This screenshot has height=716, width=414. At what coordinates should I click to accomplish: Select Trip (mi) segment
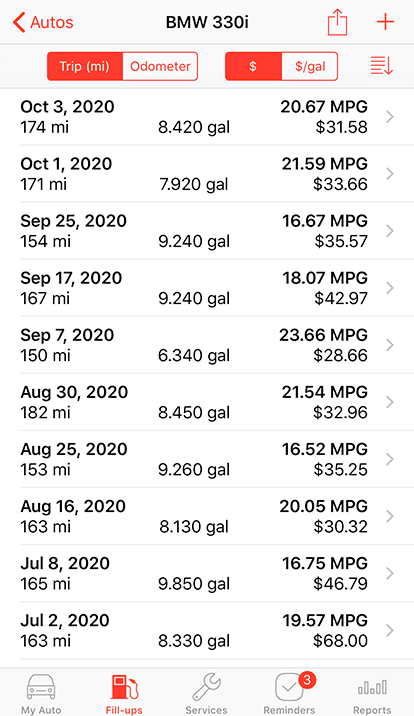coord(85,66)
